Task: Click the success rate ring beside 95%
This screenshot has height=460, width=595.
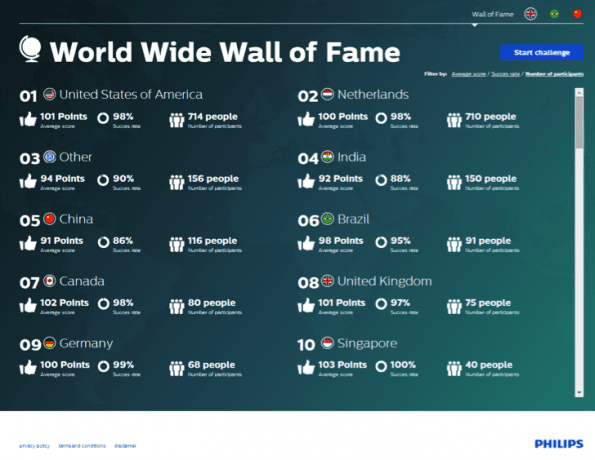Action: pyautogui.click(x=381, y=242)
